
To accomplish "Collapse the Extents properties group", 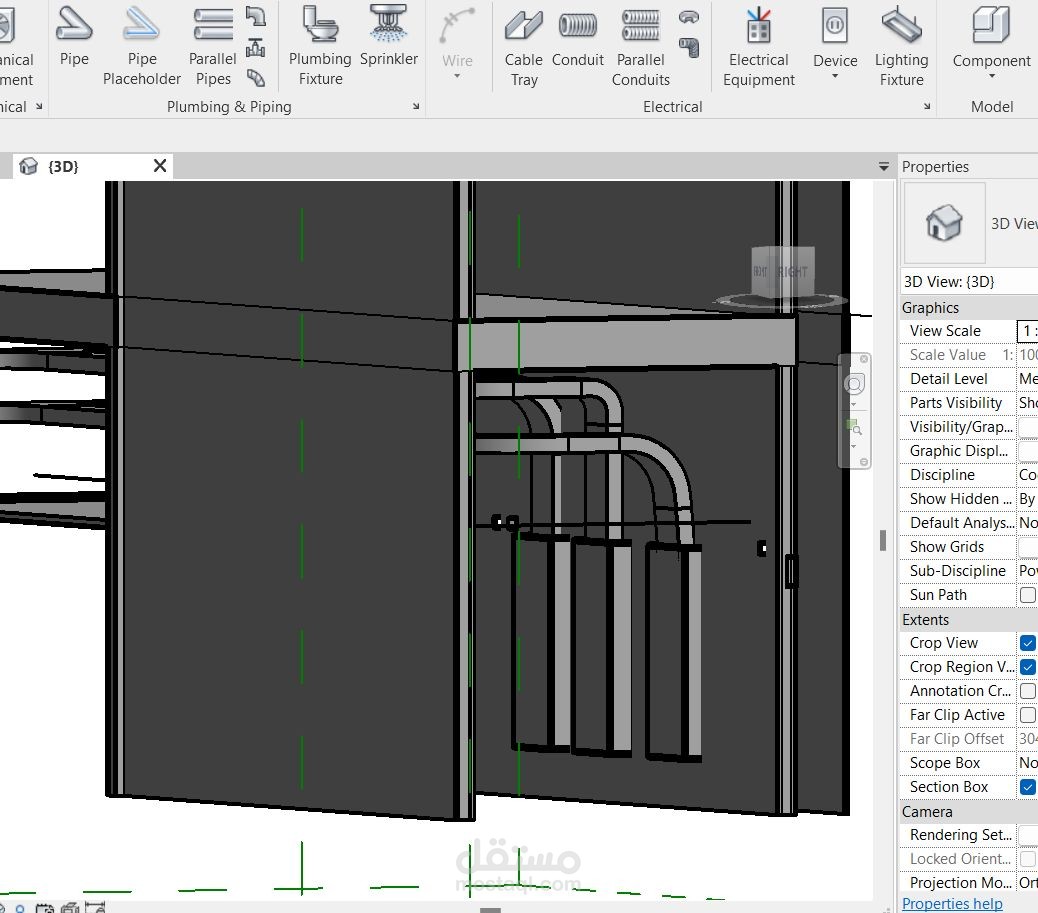I will (x=925, y=620).
